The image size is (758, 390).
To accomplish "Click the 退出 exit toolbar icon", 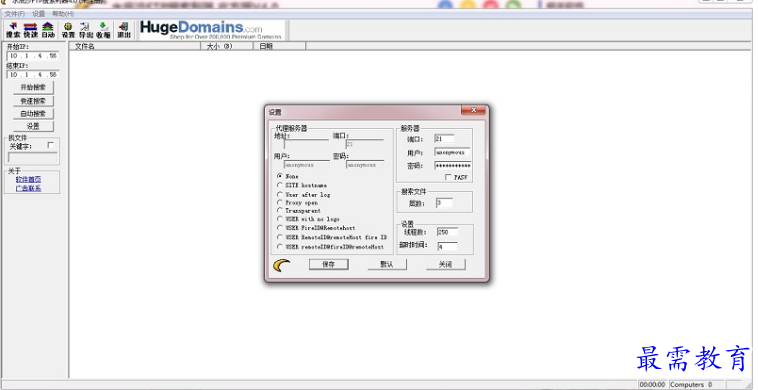I will [124, 30].
